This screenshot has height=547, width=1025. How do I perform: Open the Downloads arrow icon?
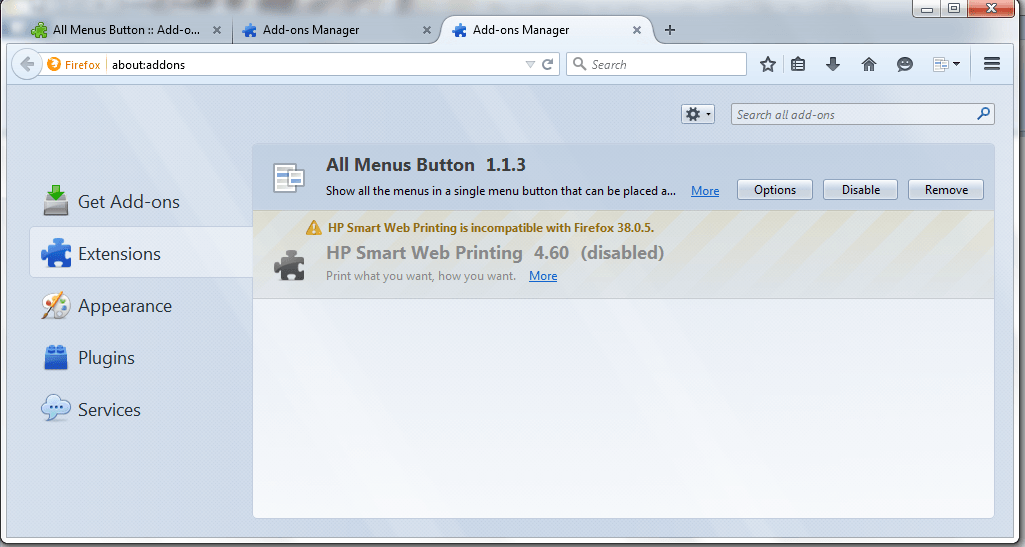[833, 64]
